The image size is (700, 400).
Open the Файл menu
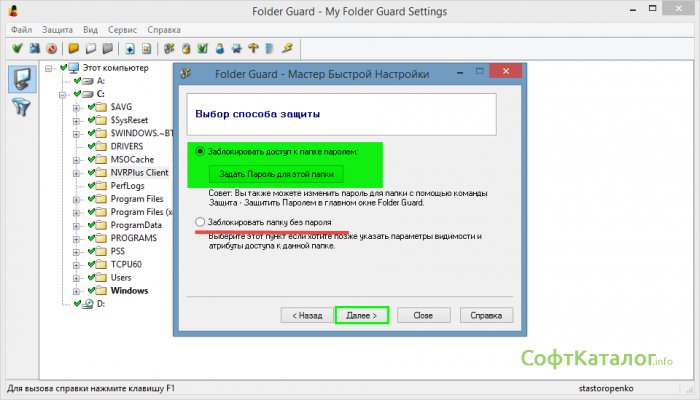coord(21,30)
